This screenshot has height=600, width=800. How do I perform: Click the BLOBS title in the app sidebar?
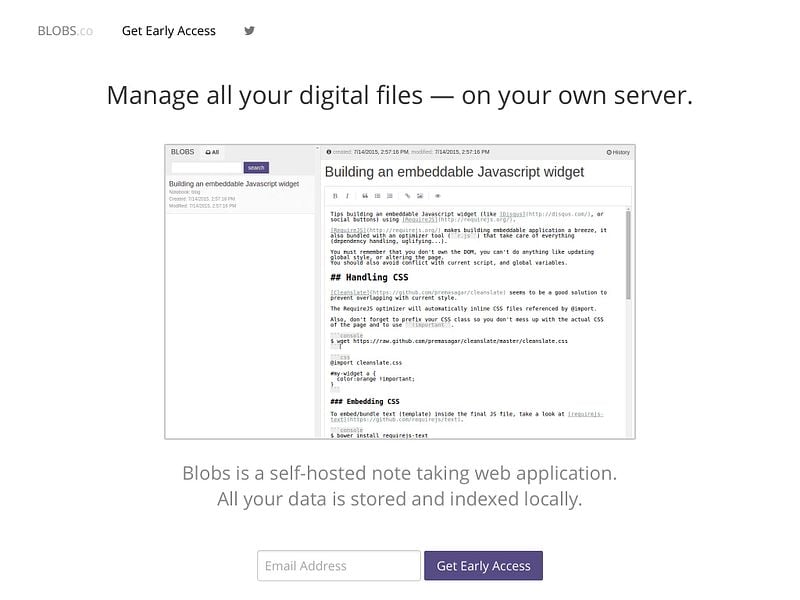click(182, 152)
